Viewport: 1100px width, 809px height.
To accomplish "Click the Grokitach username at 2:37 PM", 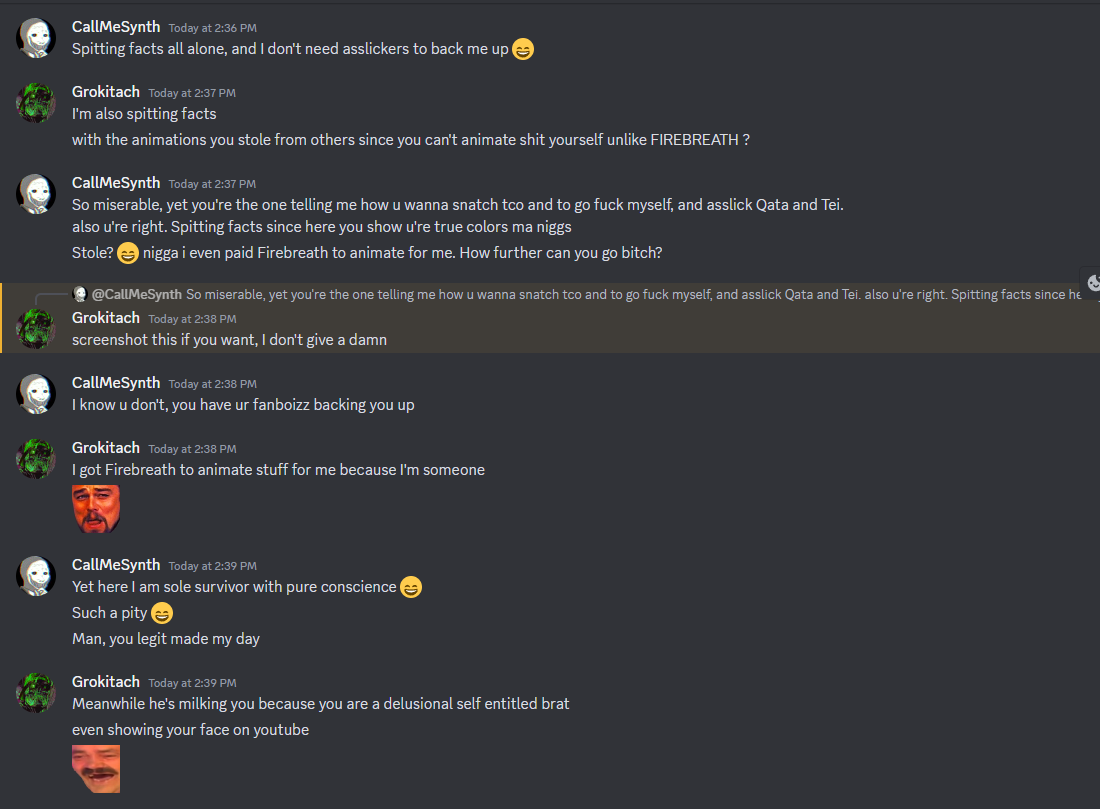I will point(106,92).
